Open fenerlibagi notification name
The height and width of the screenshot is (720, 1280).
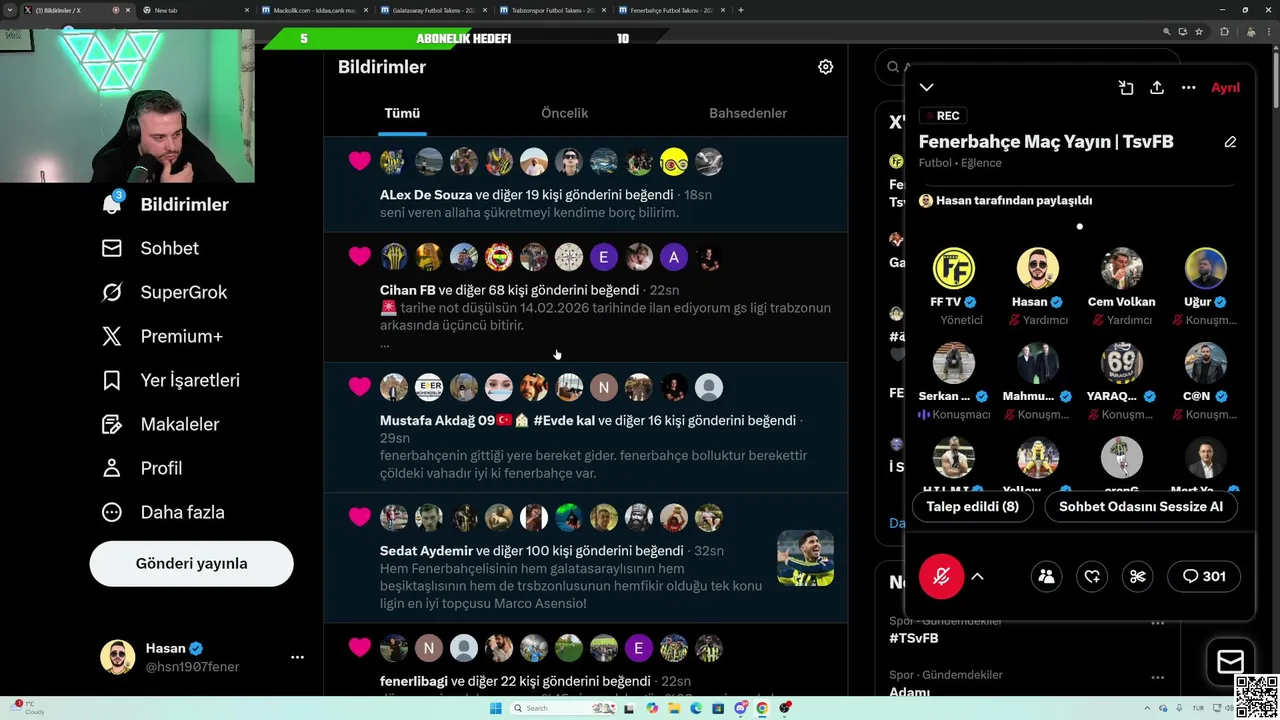[x=413, y=681]
